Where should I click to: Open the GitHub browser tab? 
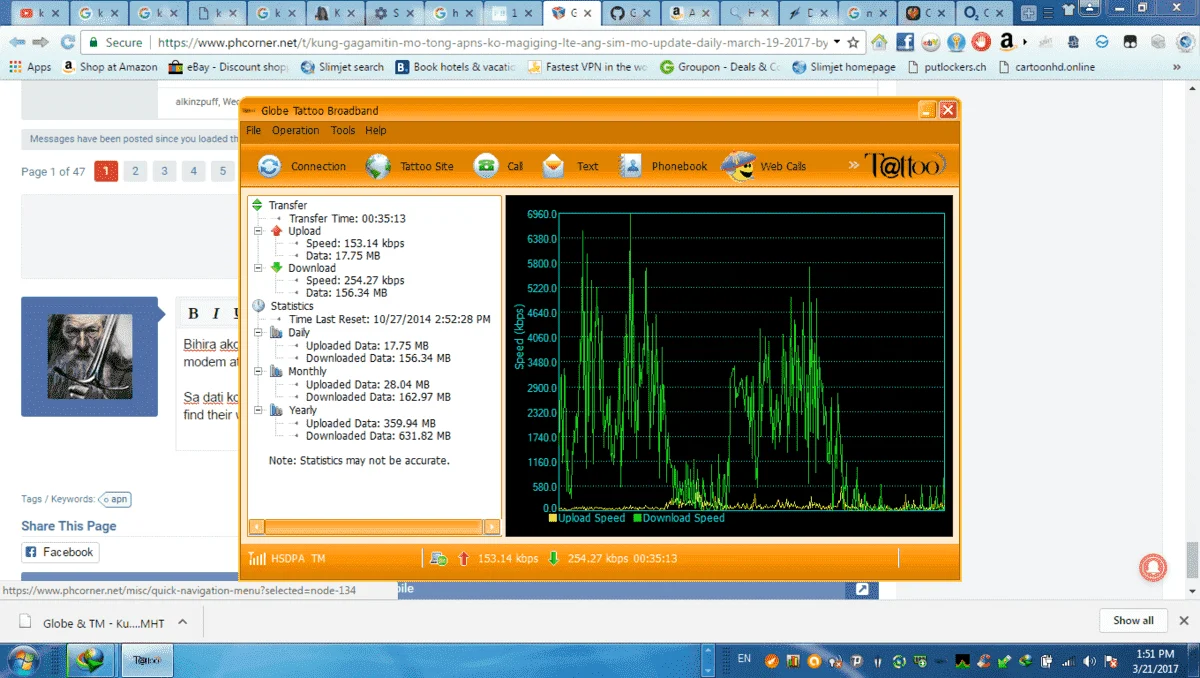629,14
